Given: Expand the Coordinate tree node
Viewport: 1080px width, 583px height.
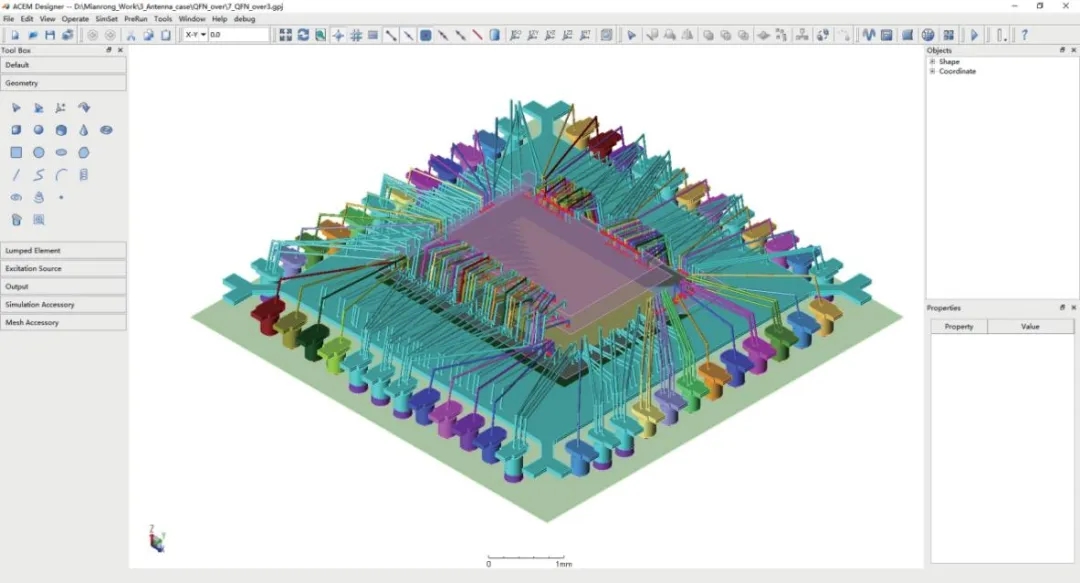Looking at the screenshot, I should tap(932, 71).
